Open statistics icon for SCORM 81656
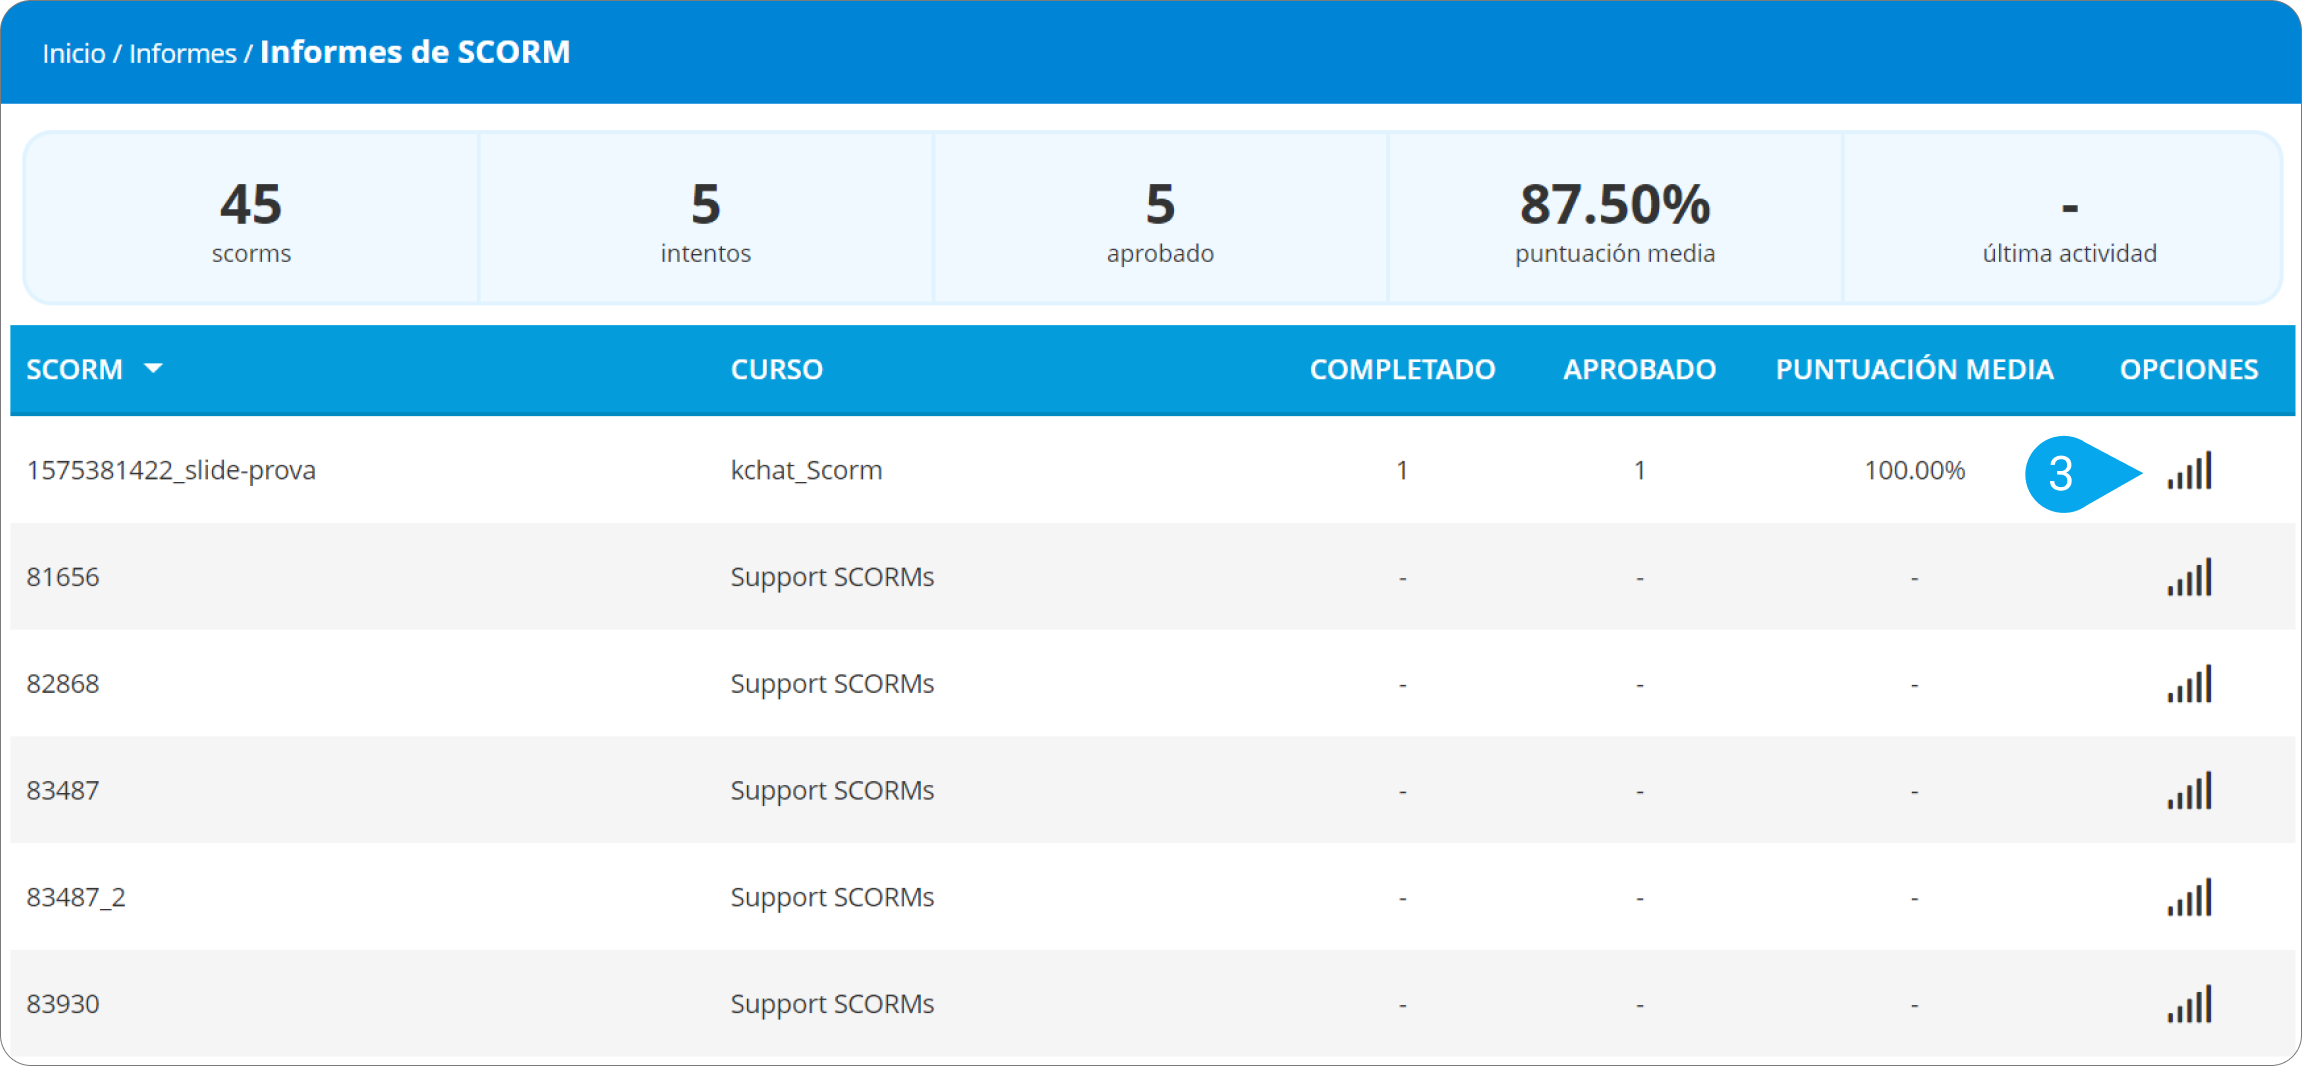Viewport: 2302px width, 1066px height. click(x=2189, y=578)
